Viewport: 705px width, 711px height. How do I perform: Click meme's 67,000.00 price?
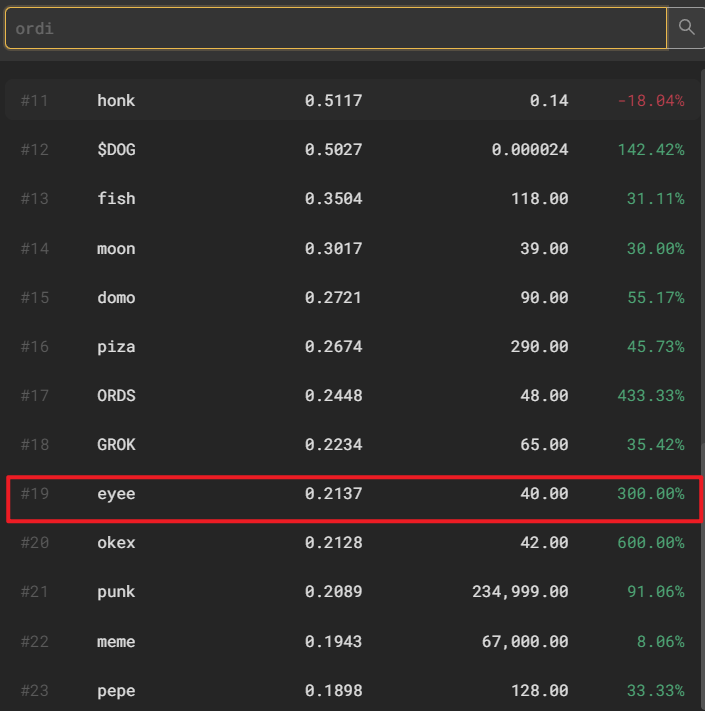tap(525, 641)
